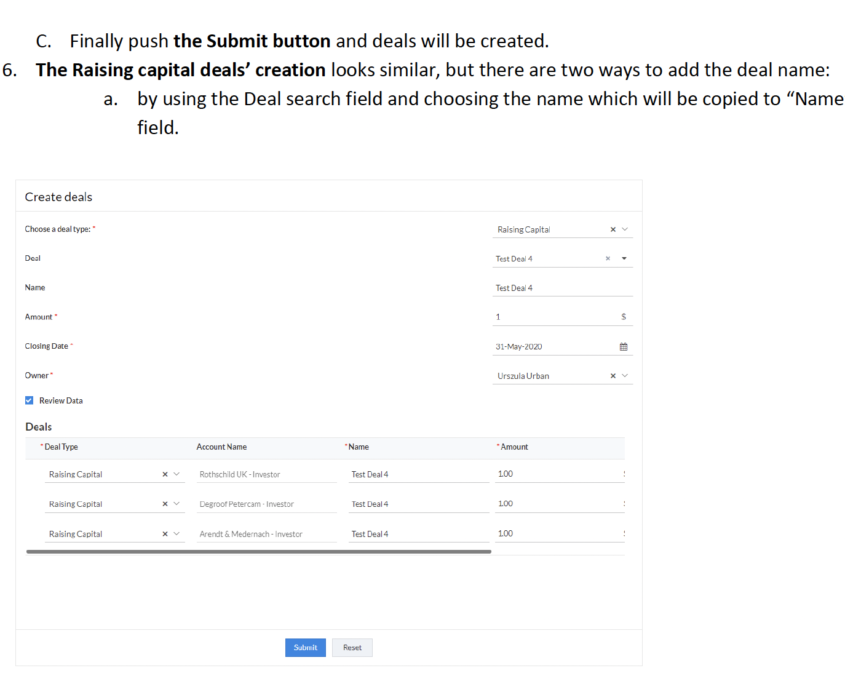The width and height of the screenshot is (845, 684).
Task: Click the Name input field with Test Deal 4
Action: click(563, 288)
